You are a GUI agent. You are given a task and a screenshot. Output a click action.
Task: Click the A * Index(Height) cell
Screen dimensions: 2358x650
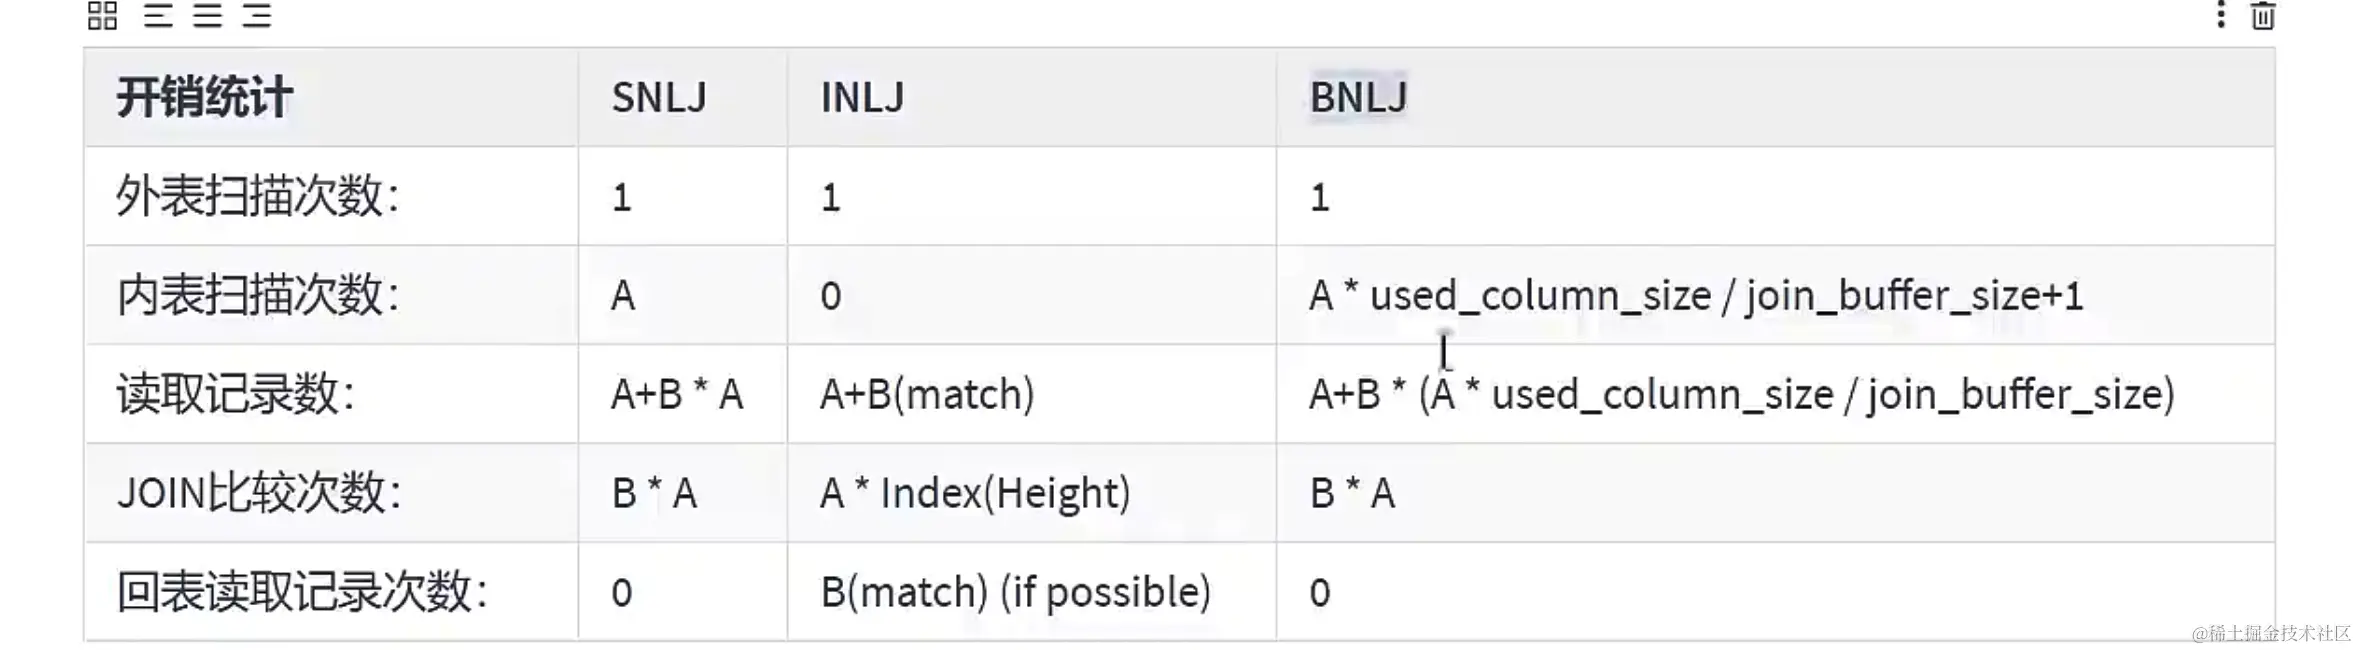point(975,493)
